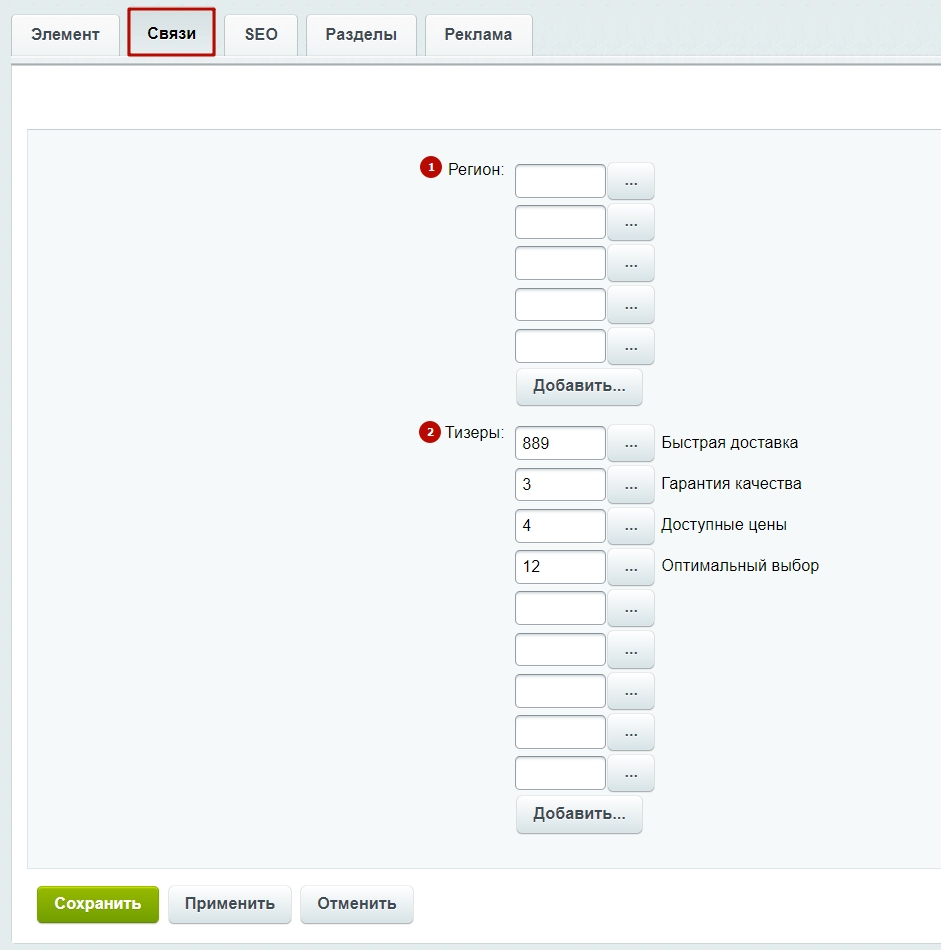The width and height of the screenshot is (941, 950).
Task: Switch to the Элемент tab
Action: [65, 35]
